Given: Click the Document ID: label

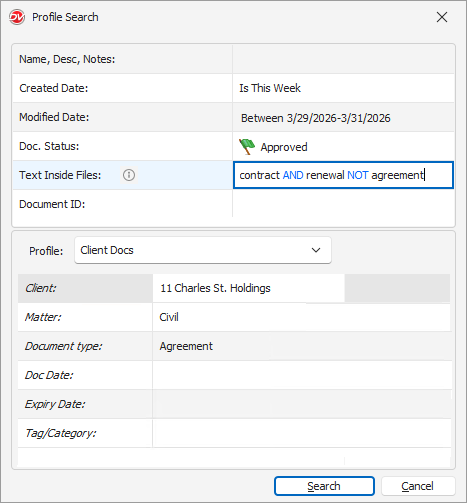Looking at the screenshot, I should pos(52,204).
